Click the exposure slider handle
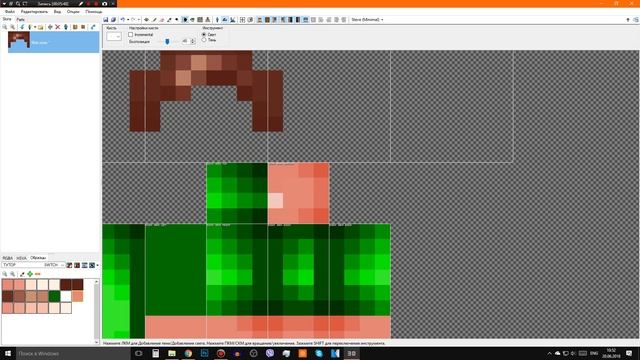The height and width of the screenshot is (360, 640). coord(167,41)
